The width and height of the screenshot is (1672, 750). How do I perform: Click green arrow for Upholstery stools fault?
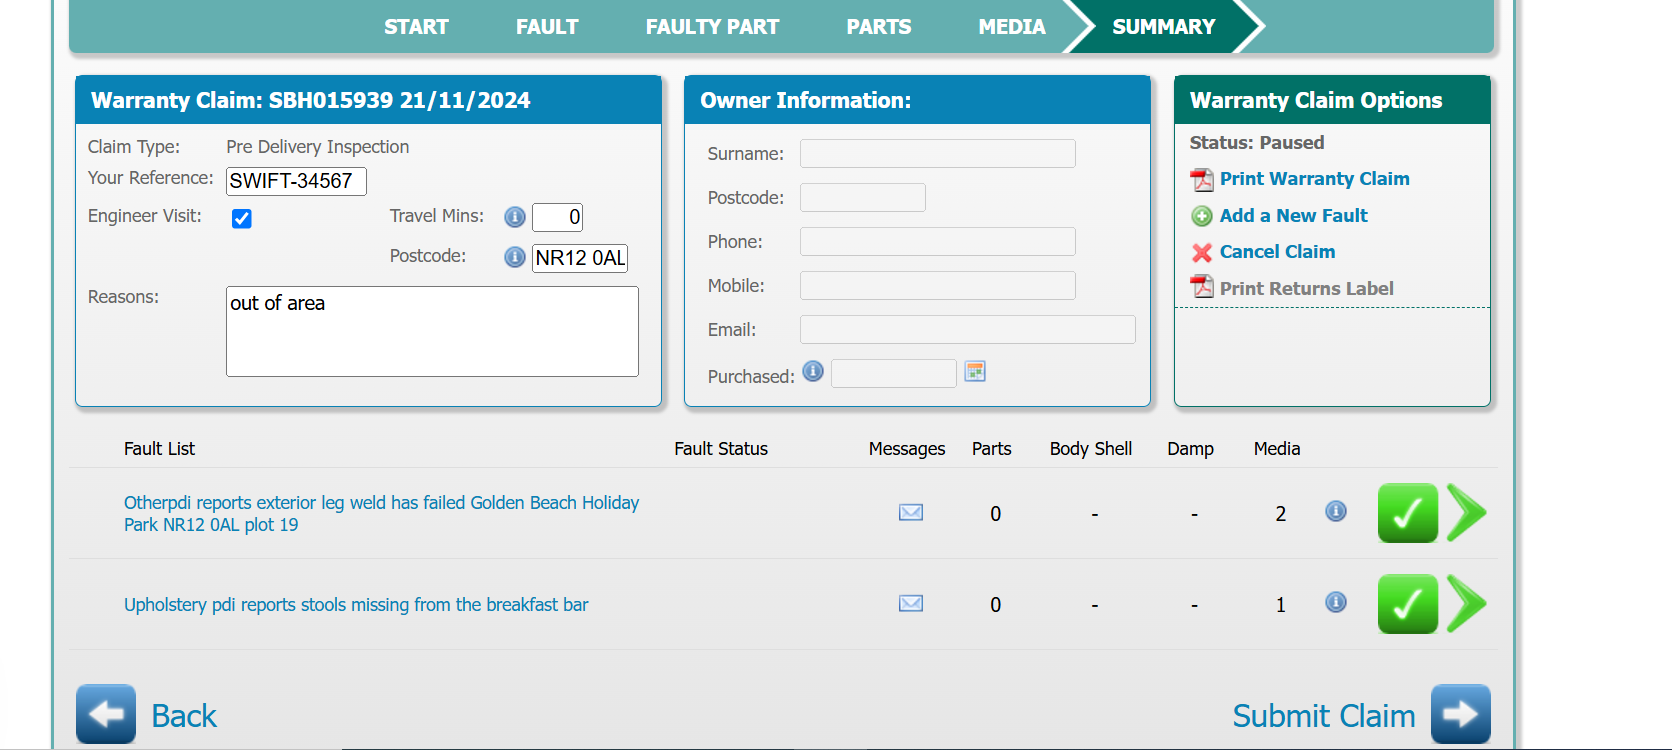pos(1466,604)
